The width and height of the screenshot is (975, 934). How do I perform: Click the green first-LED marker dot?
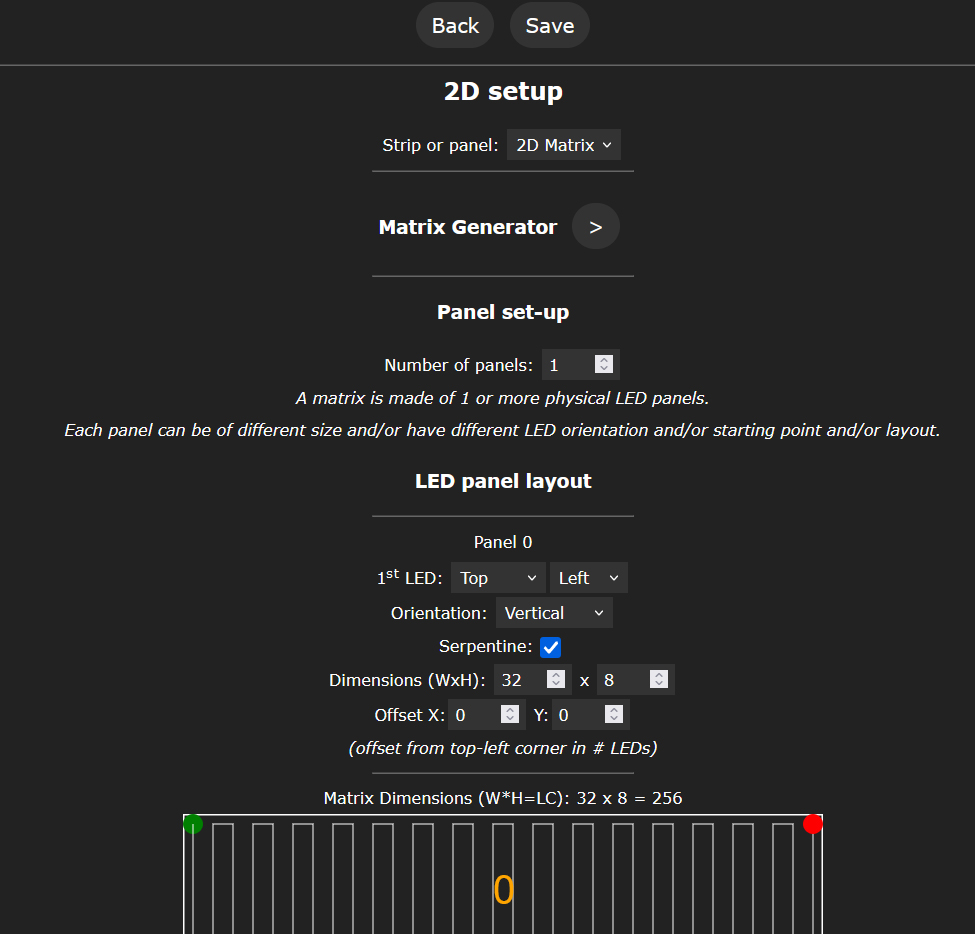click(193, 824)
